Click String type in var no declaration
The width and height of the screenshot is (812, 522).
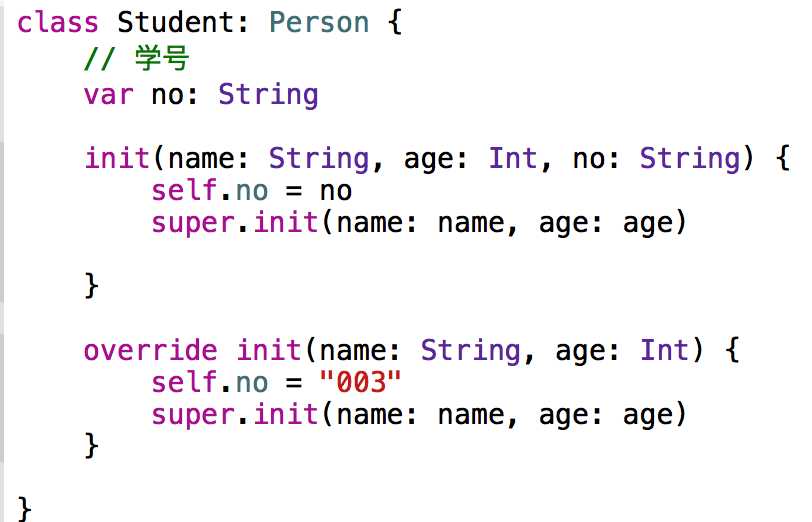[268, 95]
